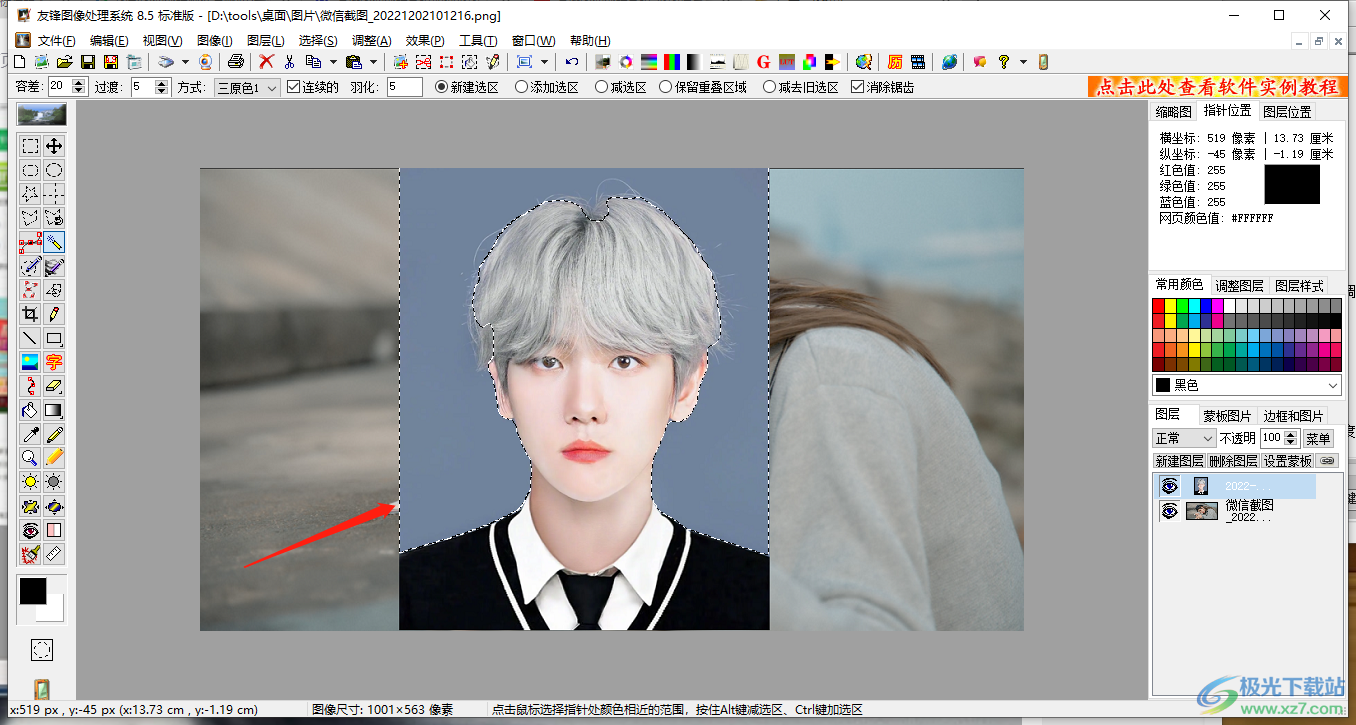Expand the scanner icon dropdown arrow
The image size is (1356, 725).
pos(185,62)
